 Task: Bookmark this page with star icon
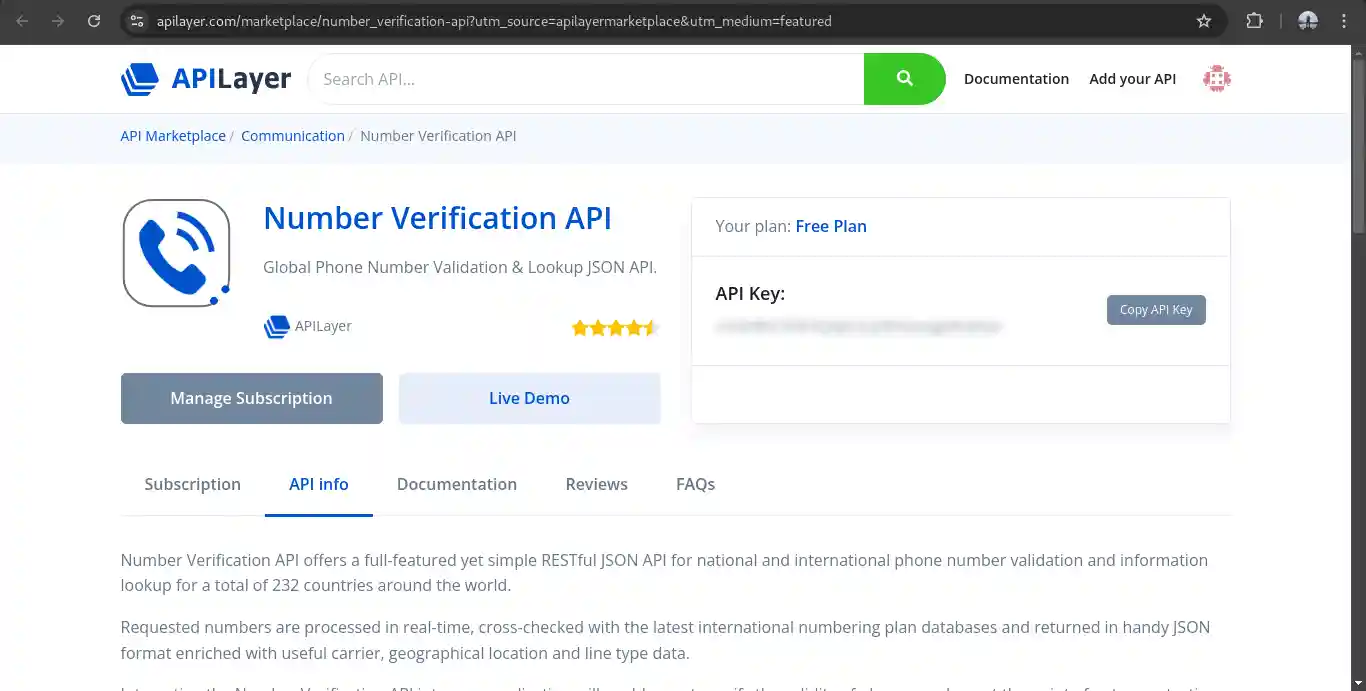pos(1204,21)
